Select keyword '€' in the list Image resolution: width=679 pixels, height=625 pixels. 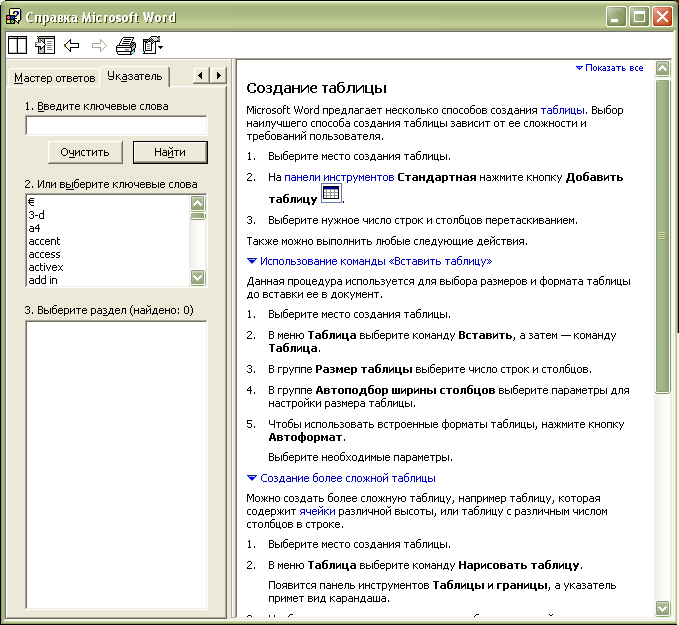tap(108, 202)
